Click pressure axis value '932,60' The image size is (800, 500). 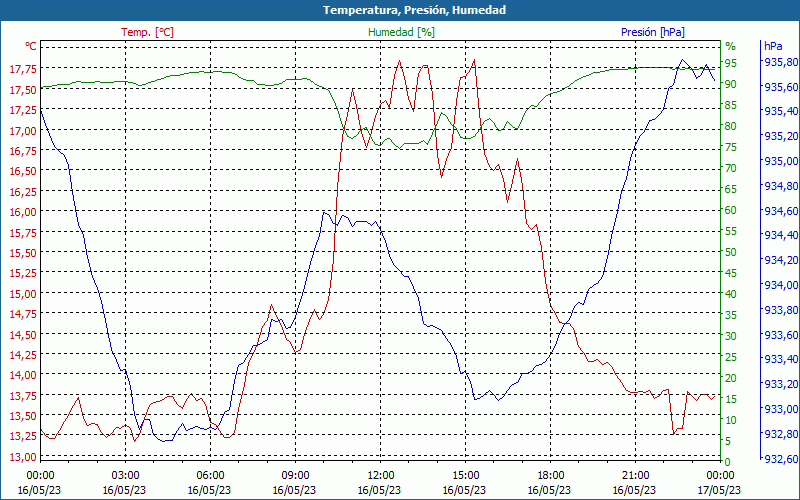(x=780, y=459)
